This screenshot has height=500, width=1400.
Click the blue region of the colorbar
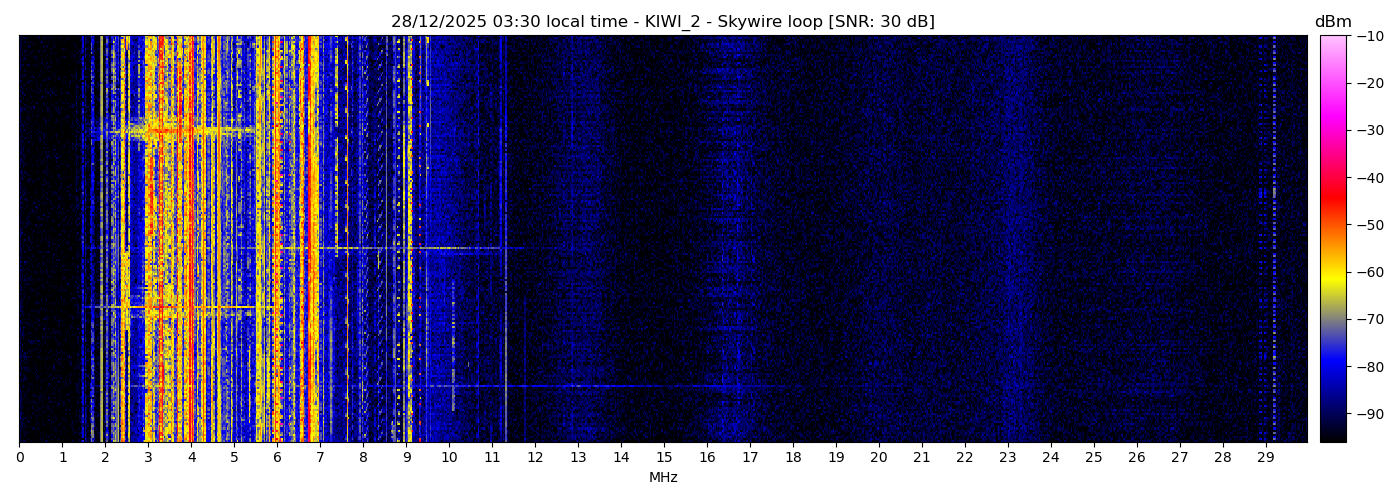(1333, 367)
